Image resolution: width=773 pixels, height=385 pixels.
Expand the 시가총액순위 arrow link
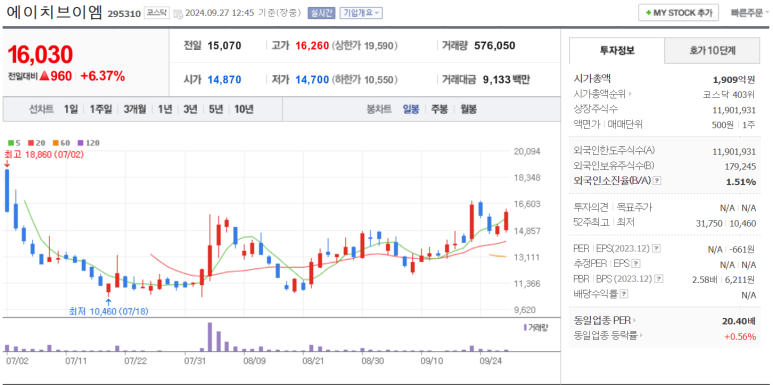click(x=604, y=94)
